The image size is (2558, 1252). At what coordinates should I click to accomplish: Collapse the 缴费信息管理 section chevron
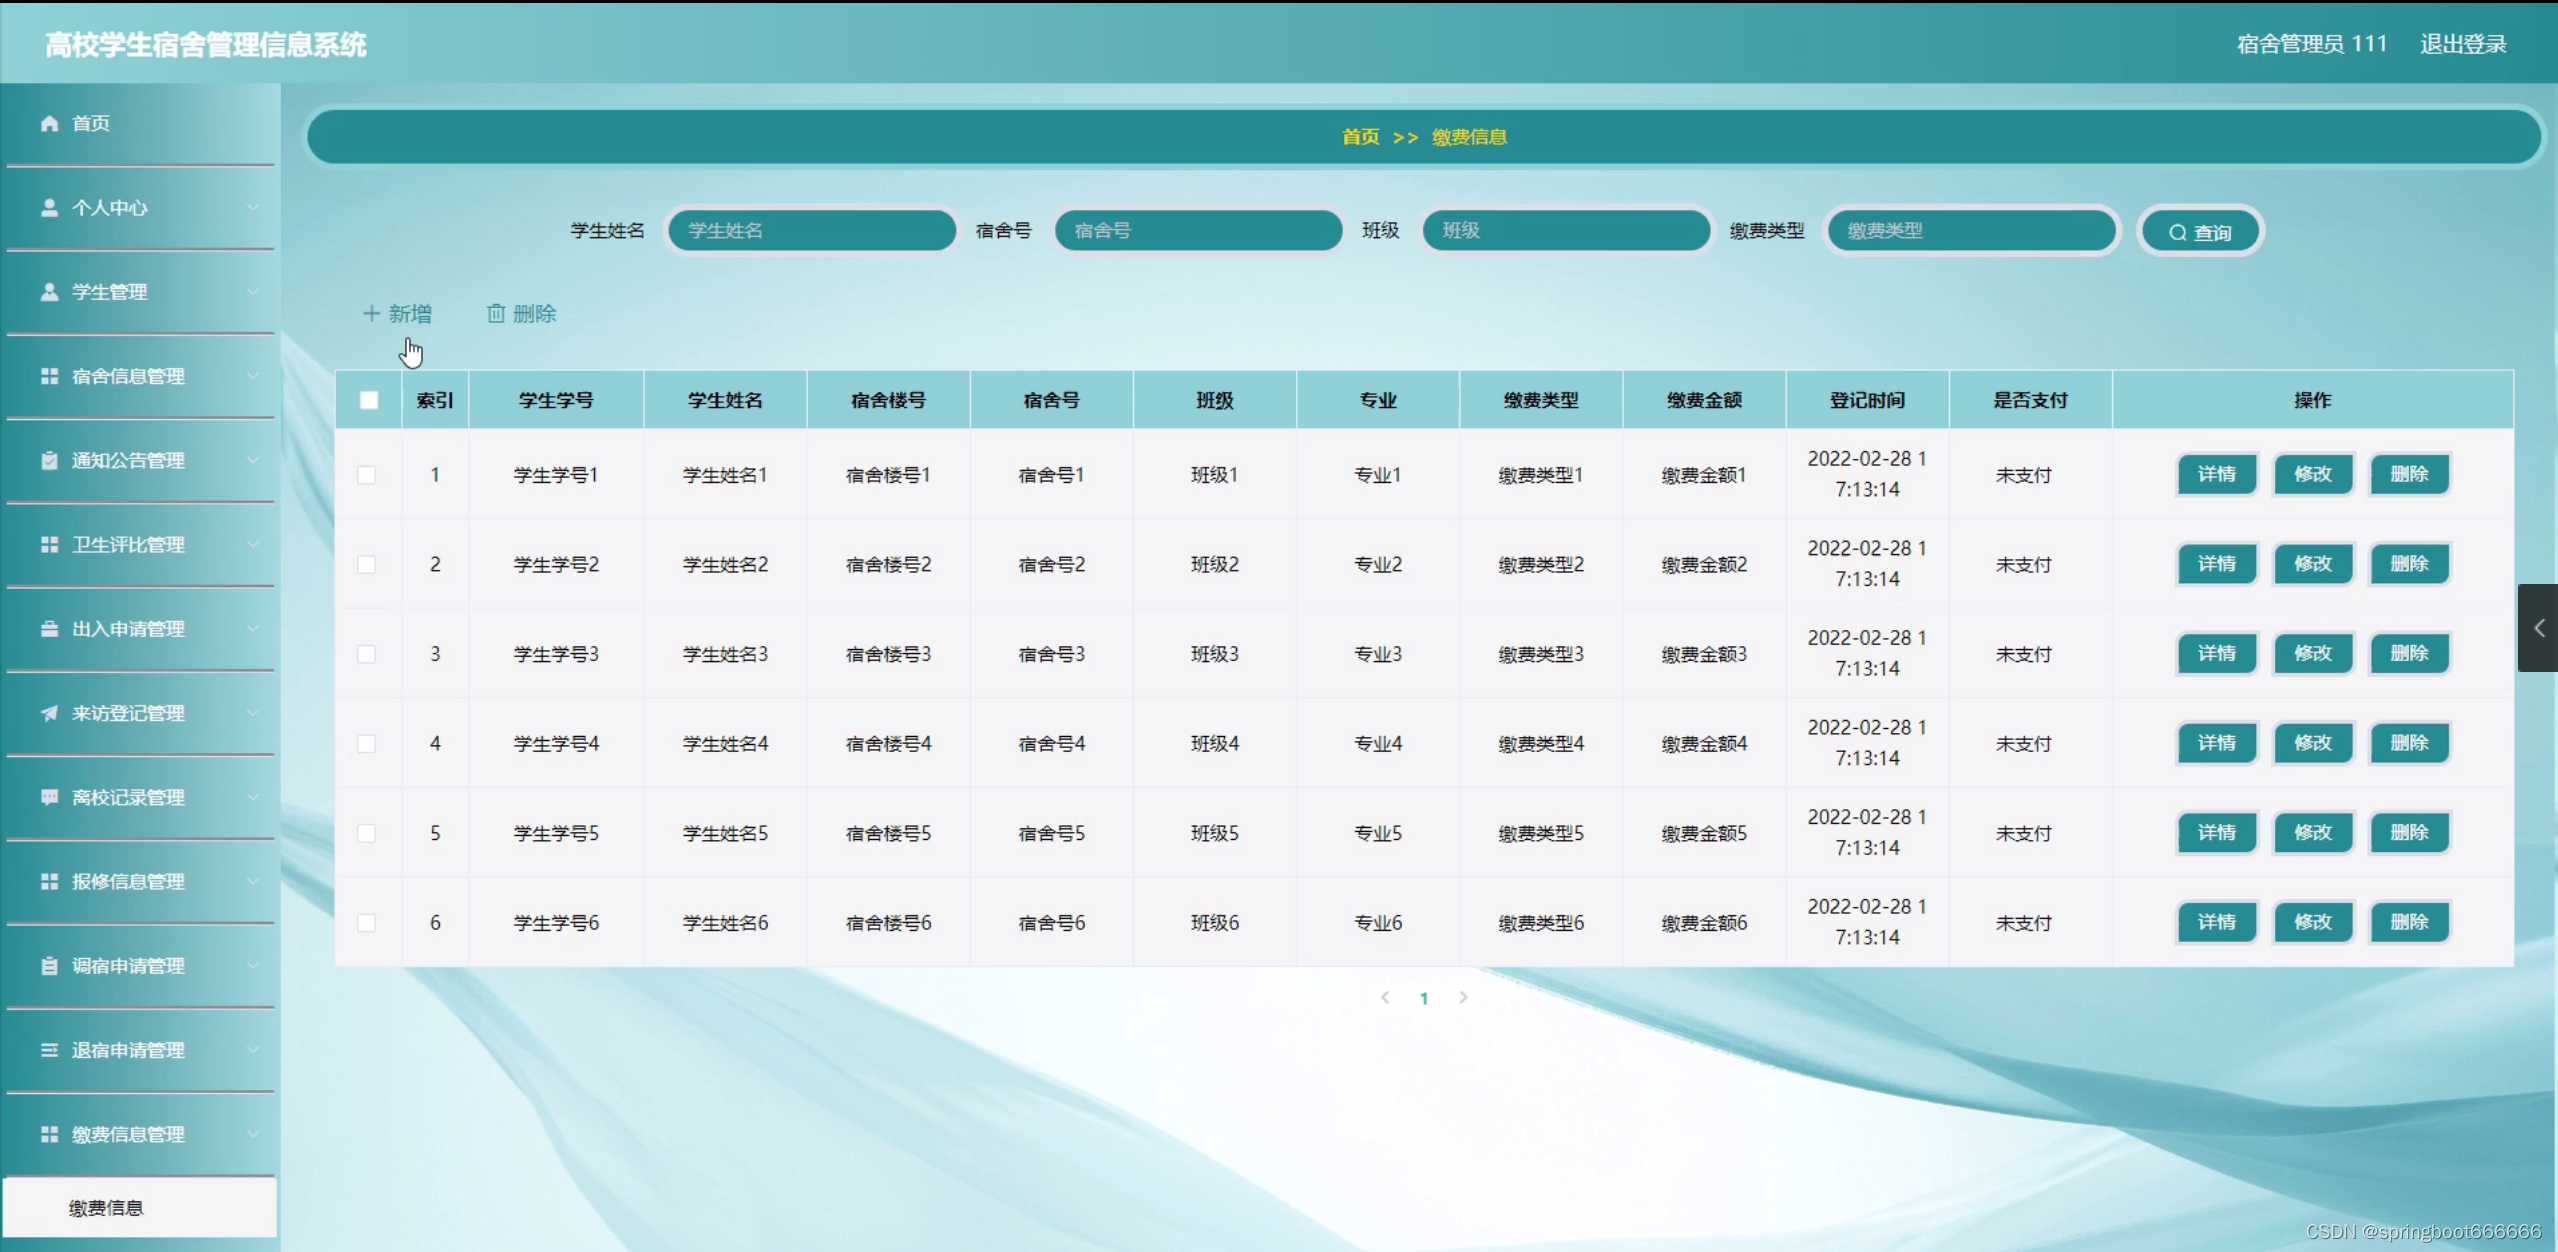(x=253, y=1134)
